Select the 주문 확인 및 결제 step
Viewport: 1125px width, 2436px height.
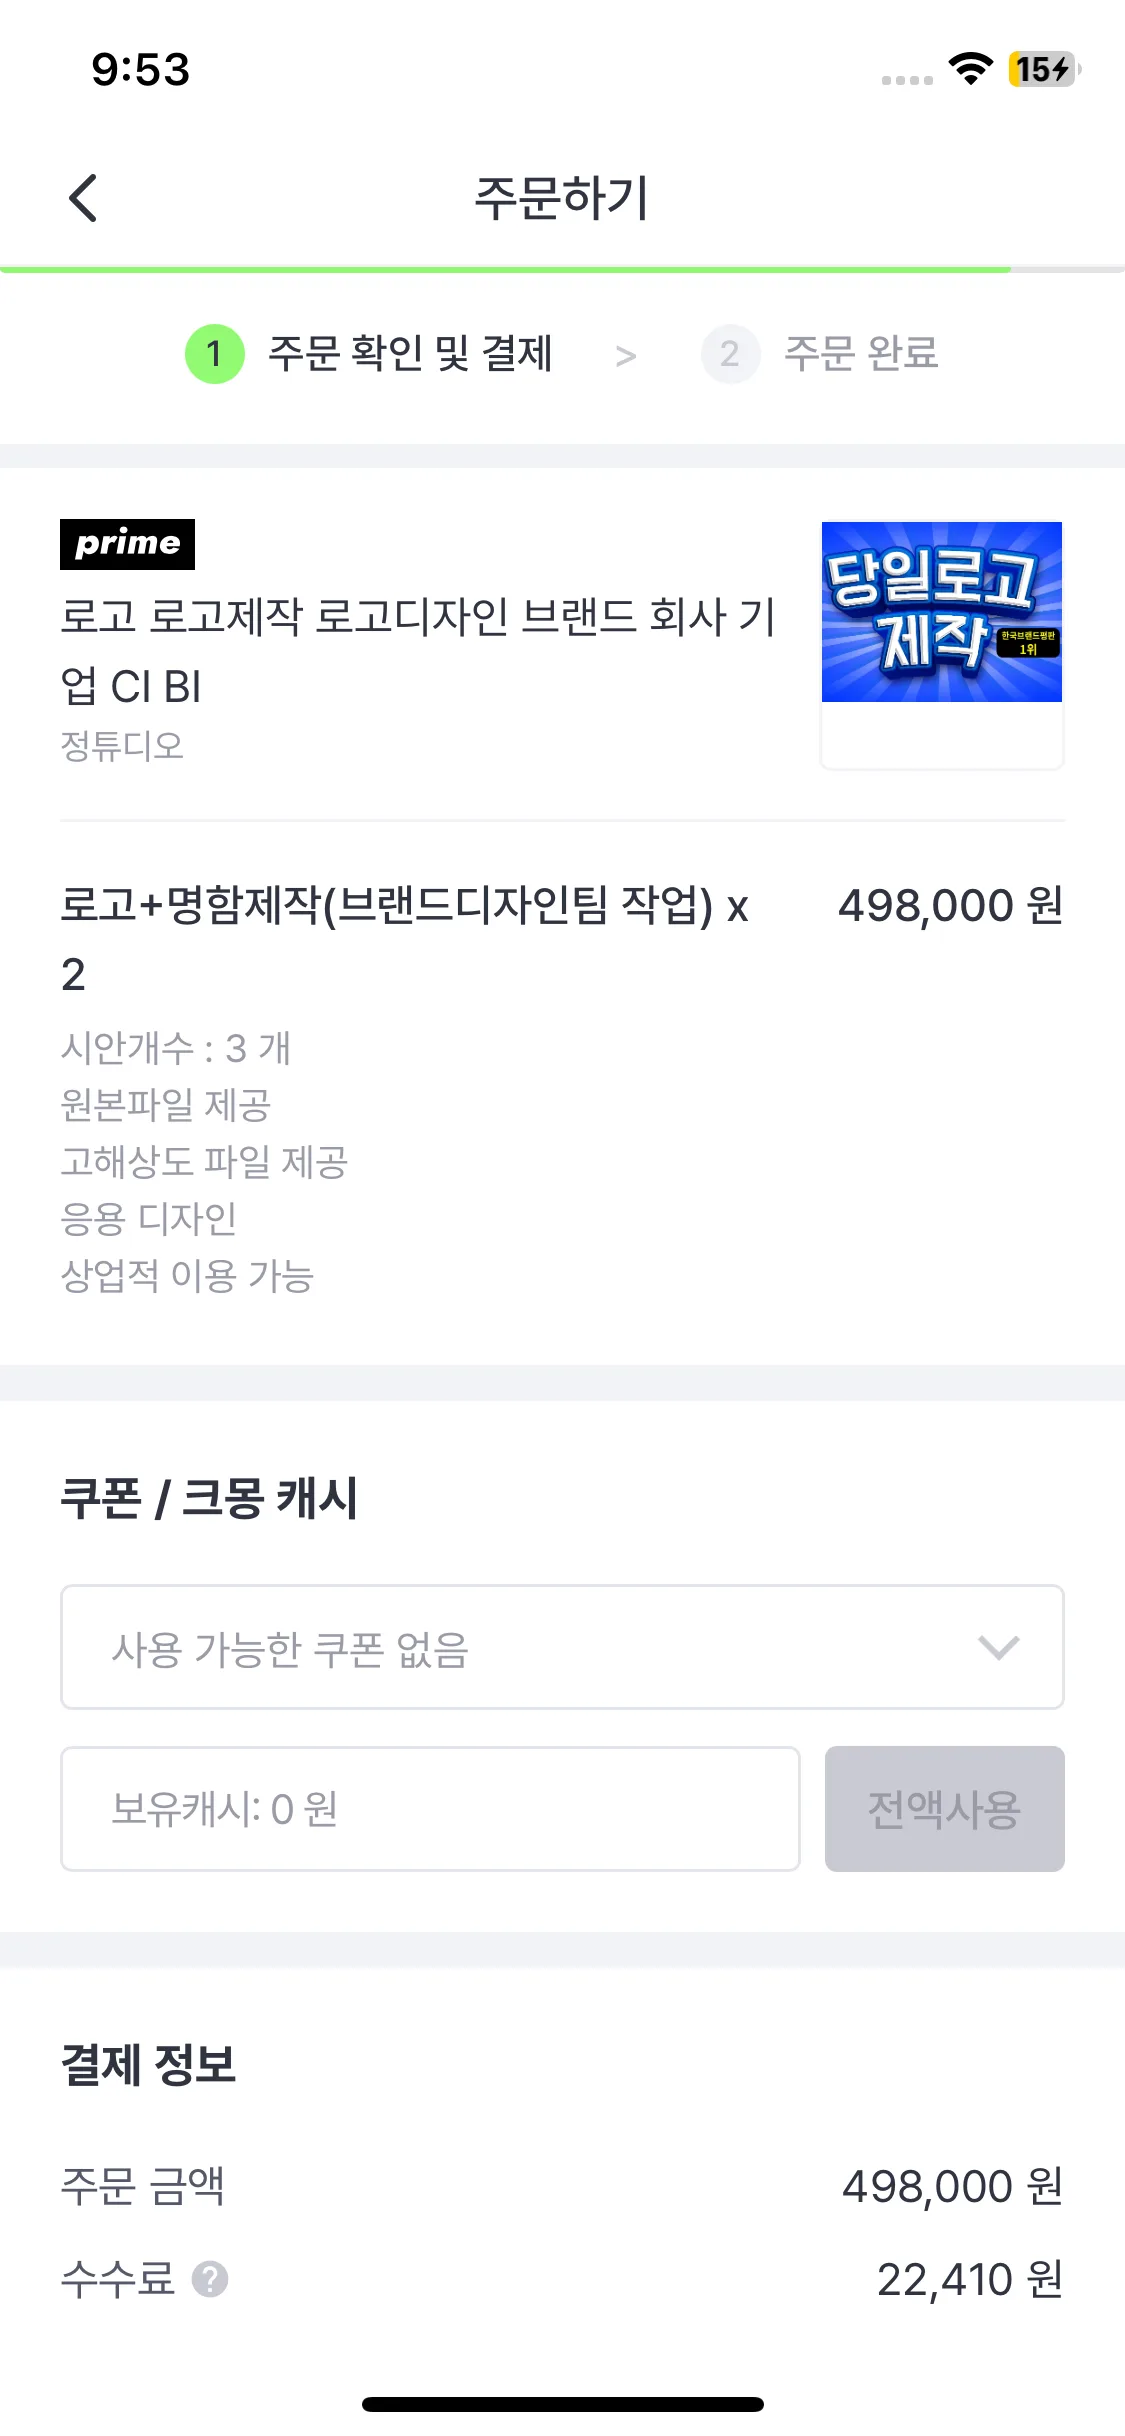pyautogui.click(x=410, y=354)
